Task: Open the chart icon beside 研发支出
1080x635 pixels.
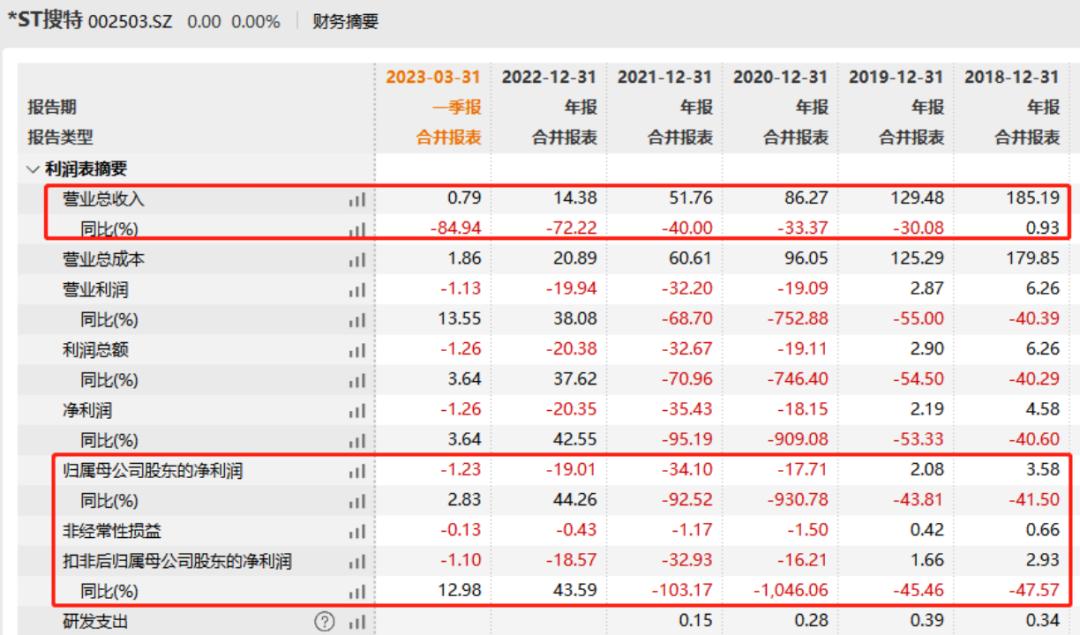Action: tap(355, 621)
